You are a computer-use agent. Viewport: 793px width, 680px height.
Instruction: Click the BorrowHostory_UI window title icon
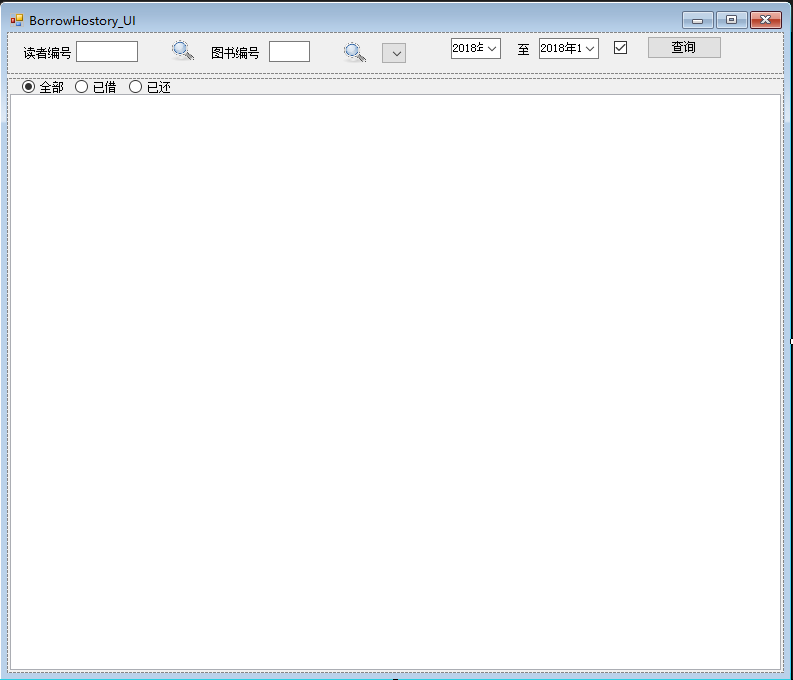17,20
